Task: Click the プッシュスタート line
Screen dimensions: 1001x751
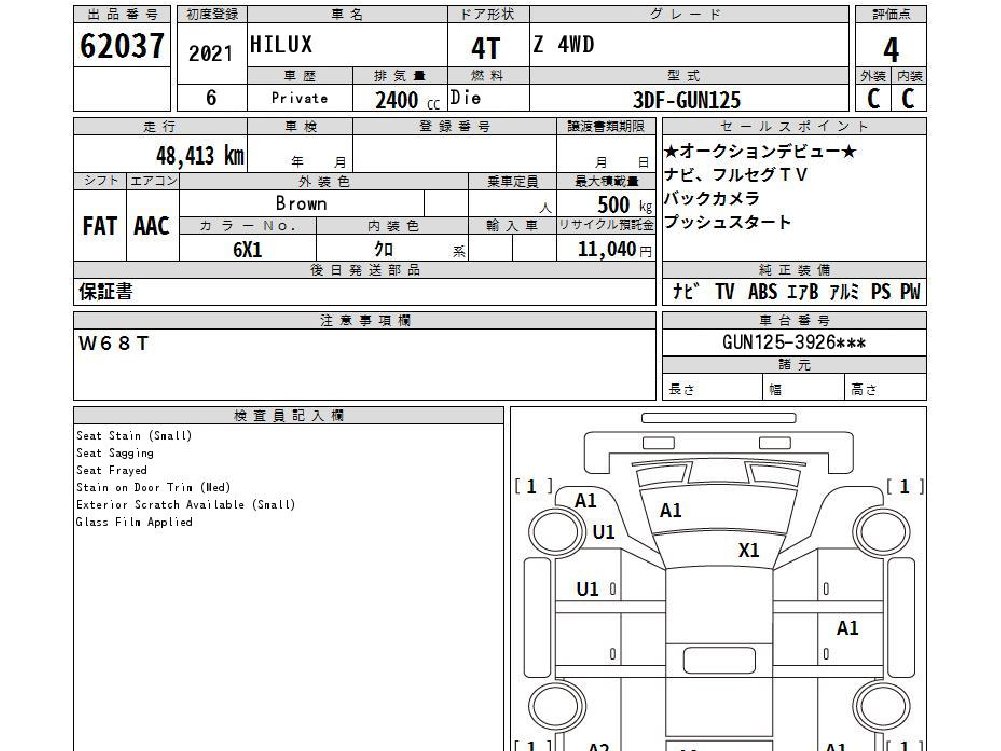Action: point(727,222)
